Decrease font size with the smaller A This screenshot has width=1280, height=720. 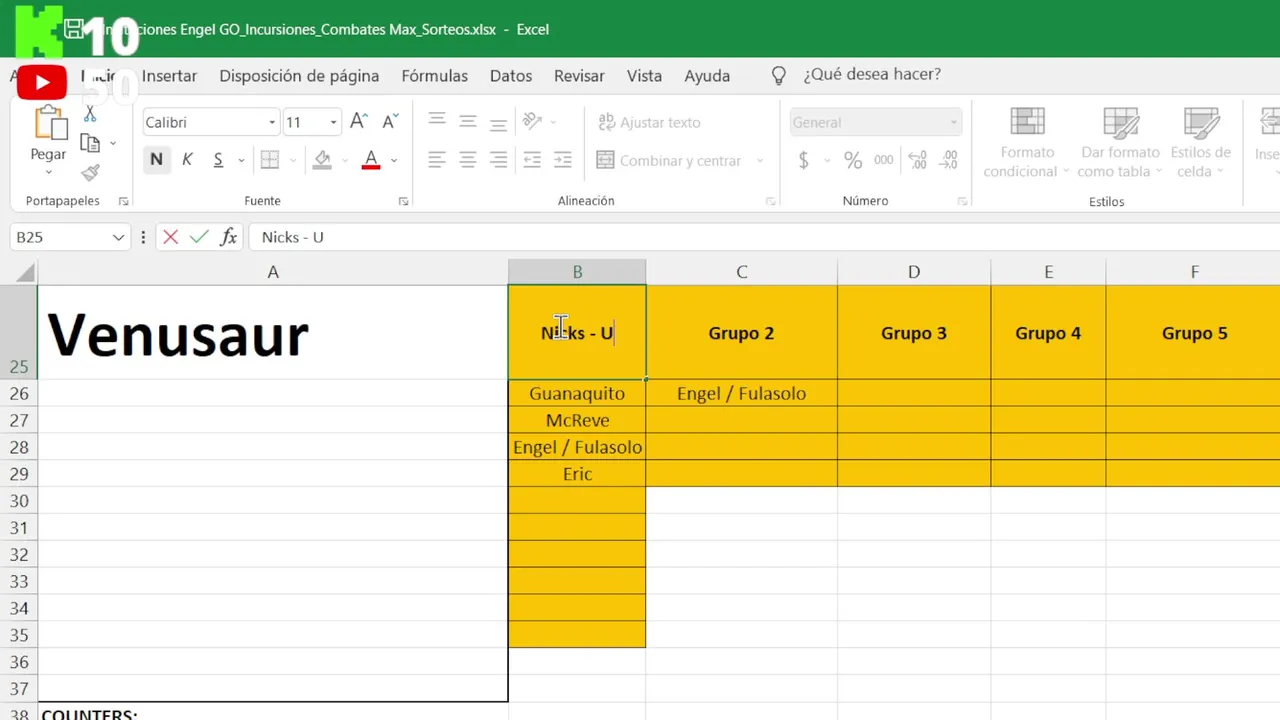[390, 122]
